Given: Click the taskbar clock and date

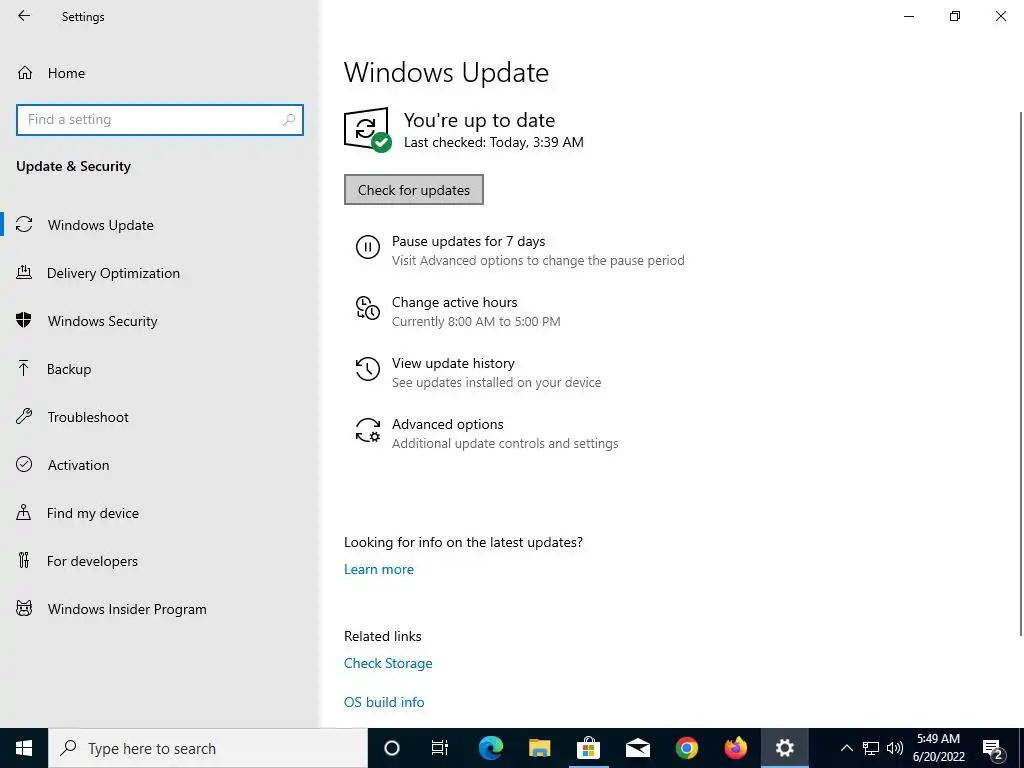Looking at the screenshot, I should click(x=938, y=748).
